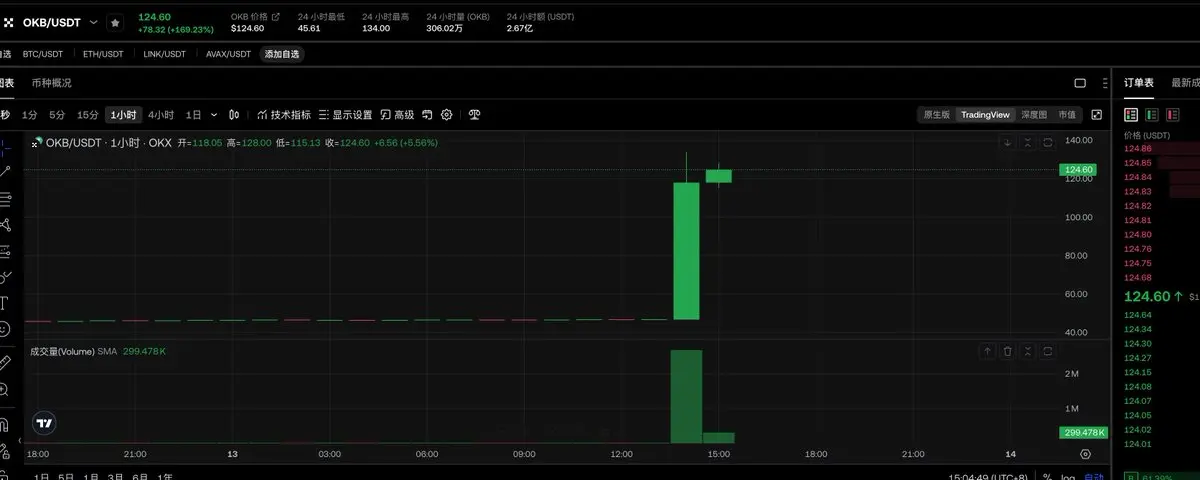Click the 124.60 last price in order book
Image resolution: width=1200 pixels, height=480 pixels.
point(1146,296)
